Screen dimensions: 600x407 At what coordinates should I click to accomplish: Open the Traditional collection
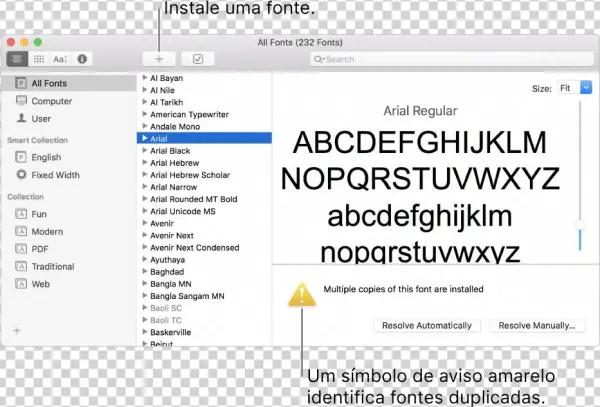pos(52,266)
